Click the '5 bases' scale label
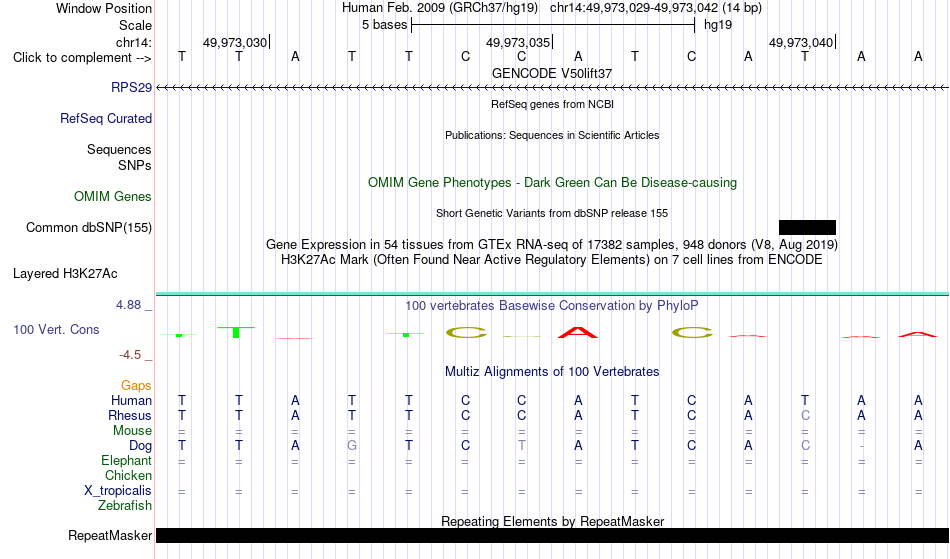This screenshot has height=559, width=950. (x=384, y=25)
